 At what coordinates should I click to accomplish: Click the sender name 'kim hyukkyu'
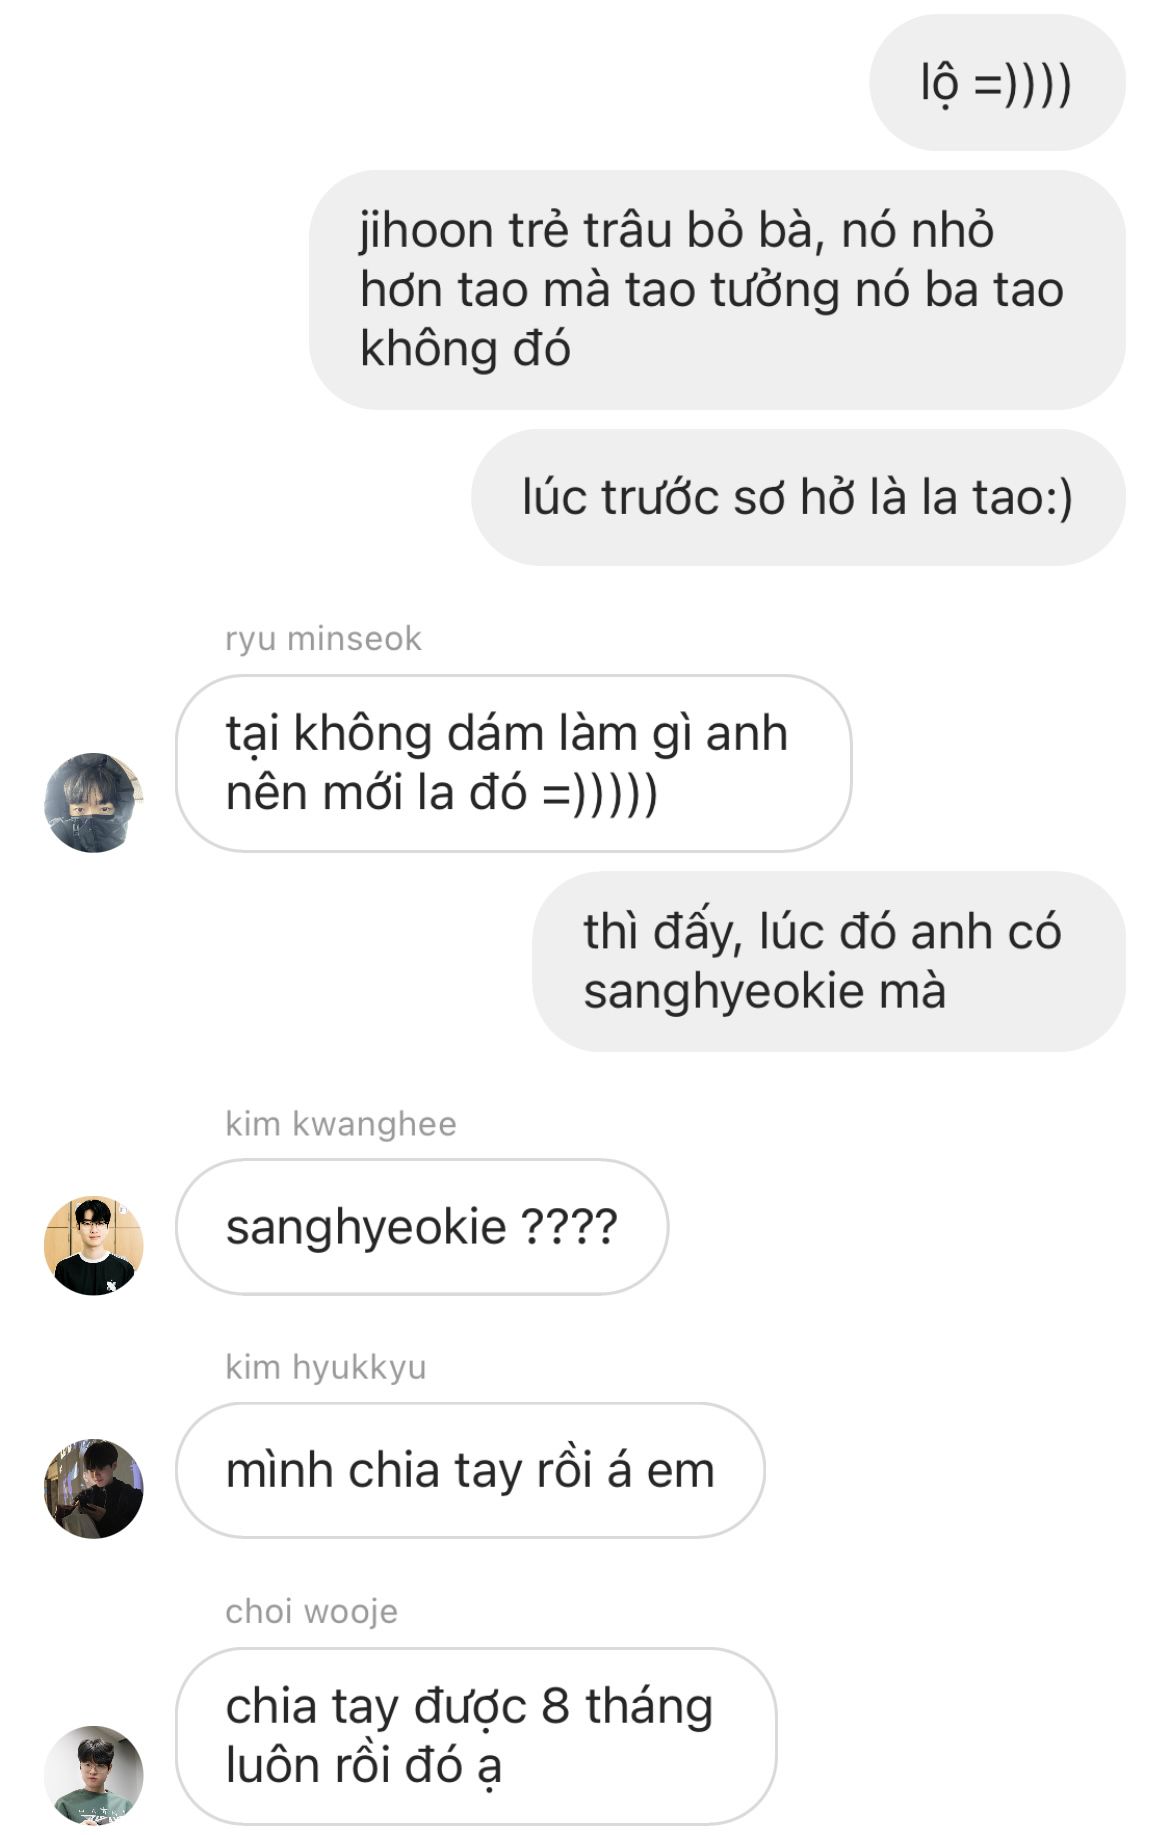pos(325,1366)
